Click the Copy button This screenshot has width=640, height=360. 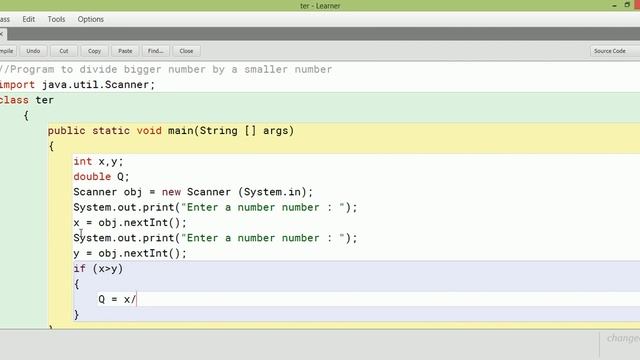pyautogui.click(x=94, y=51)
